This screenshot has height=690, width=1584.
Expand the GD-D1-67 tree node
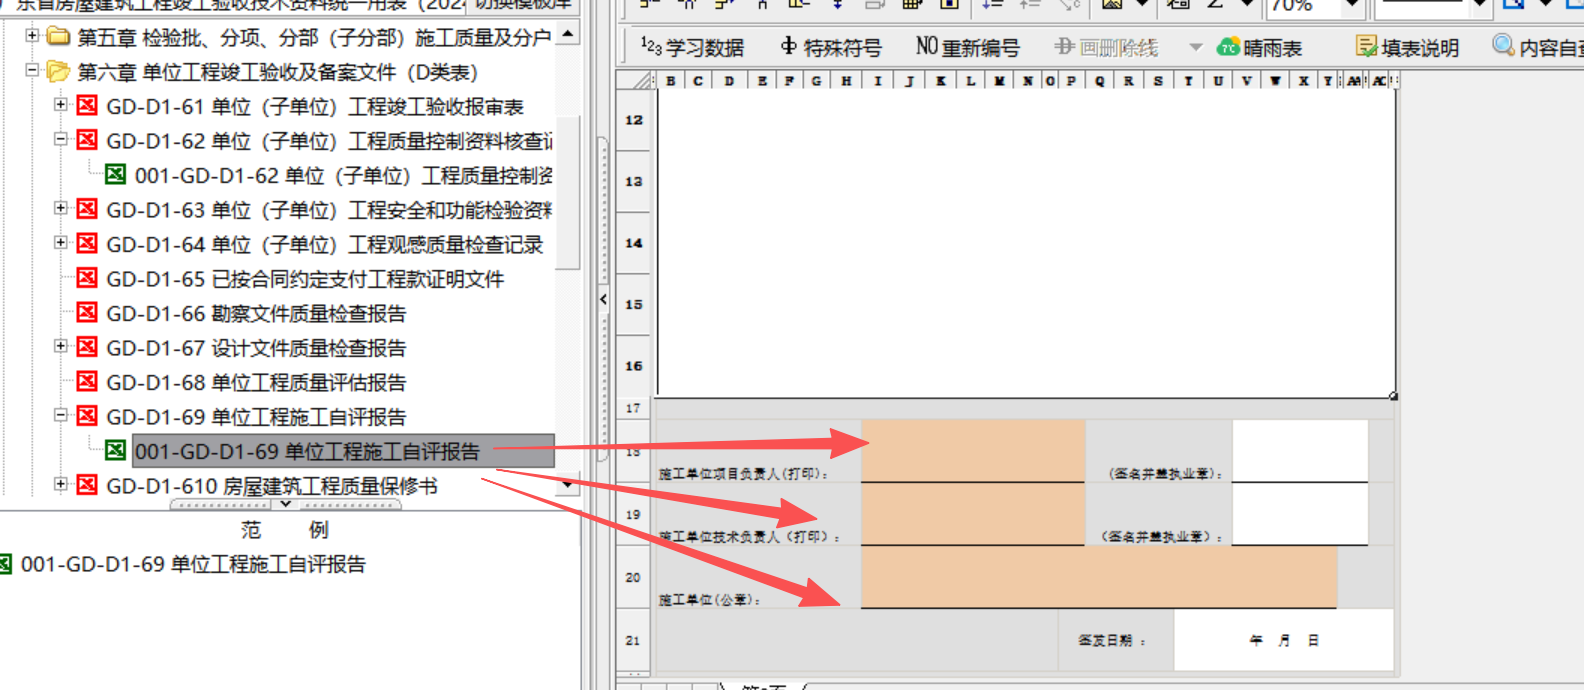click(61, 347)
